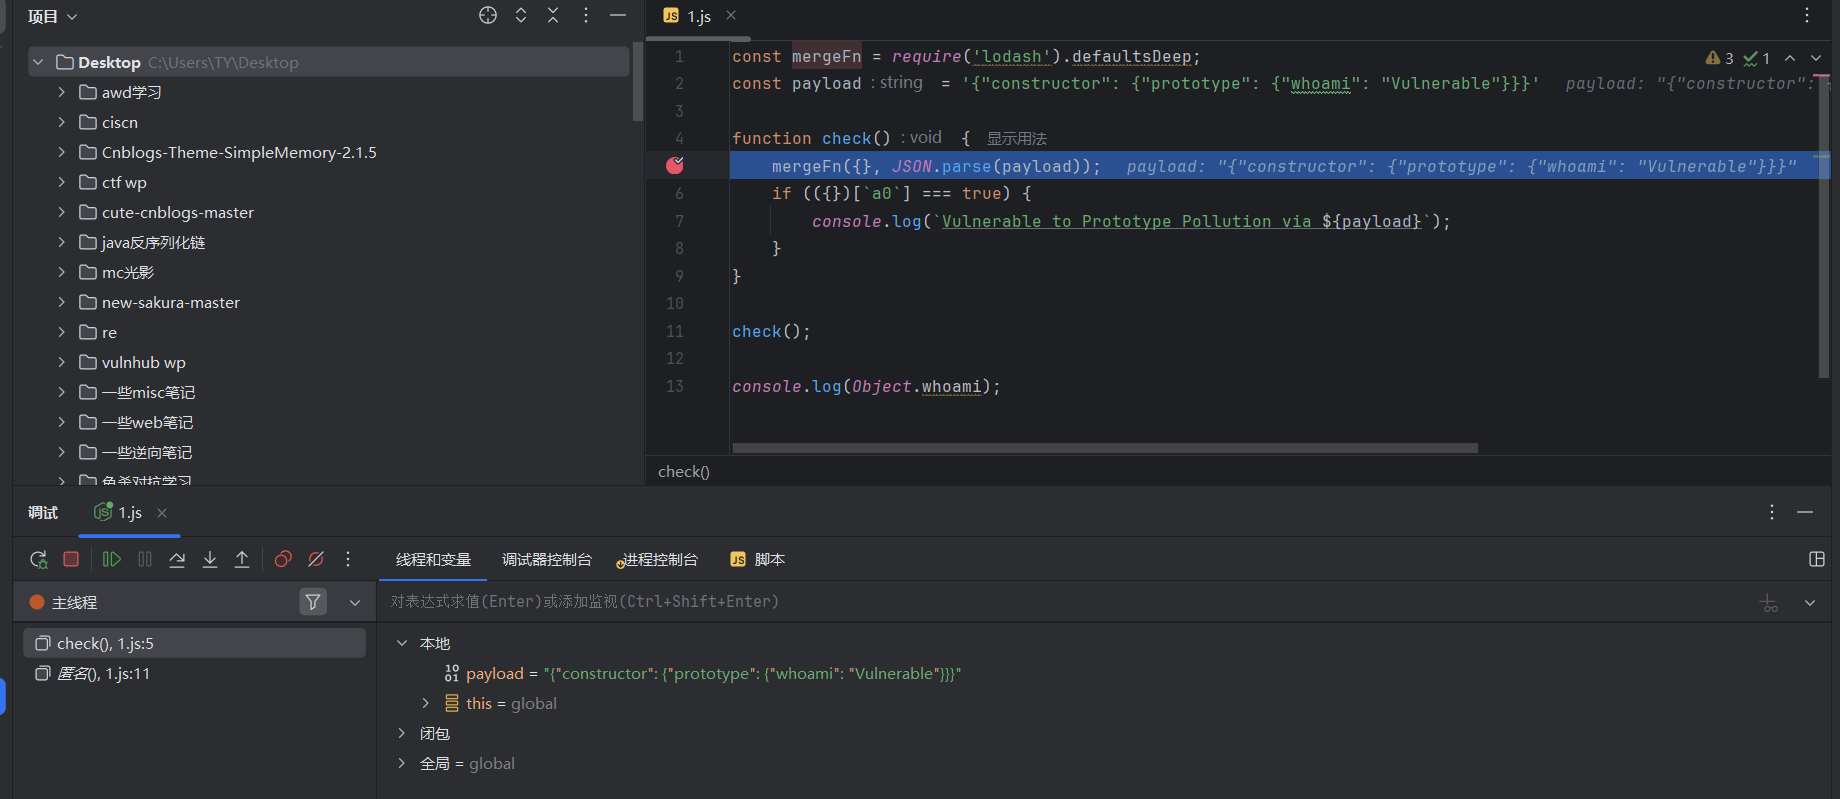Open more debug toolbar actions
The width and height of the screenshot is (1840, 799).
click(348, 559)
